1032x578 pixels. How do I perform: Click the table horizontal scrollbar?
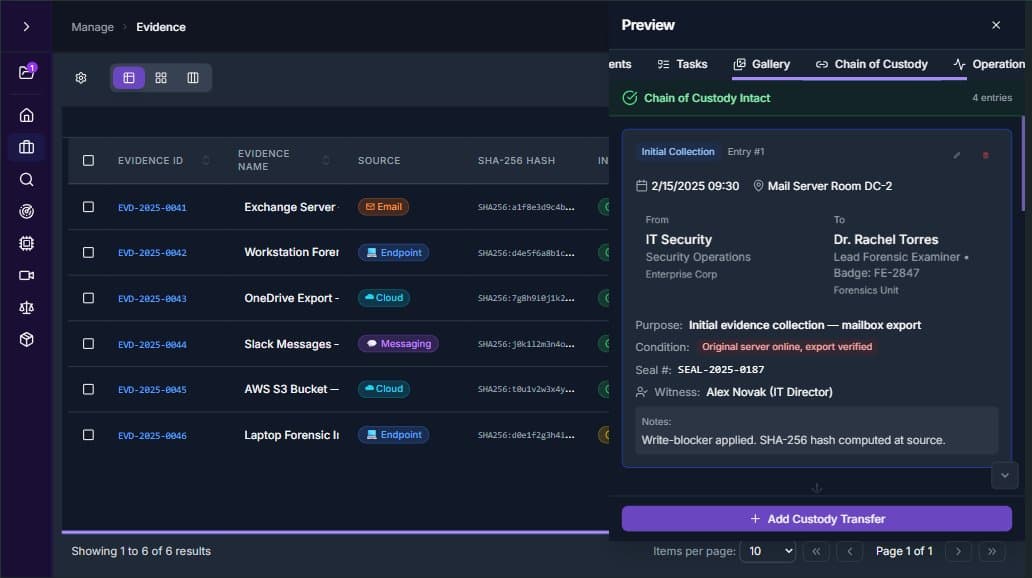[x=335, y=532]
